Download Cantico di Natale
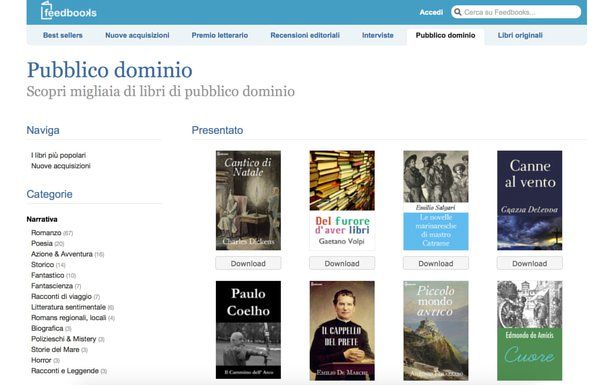The width and height of the screenshot is (610, 385). 248,263
